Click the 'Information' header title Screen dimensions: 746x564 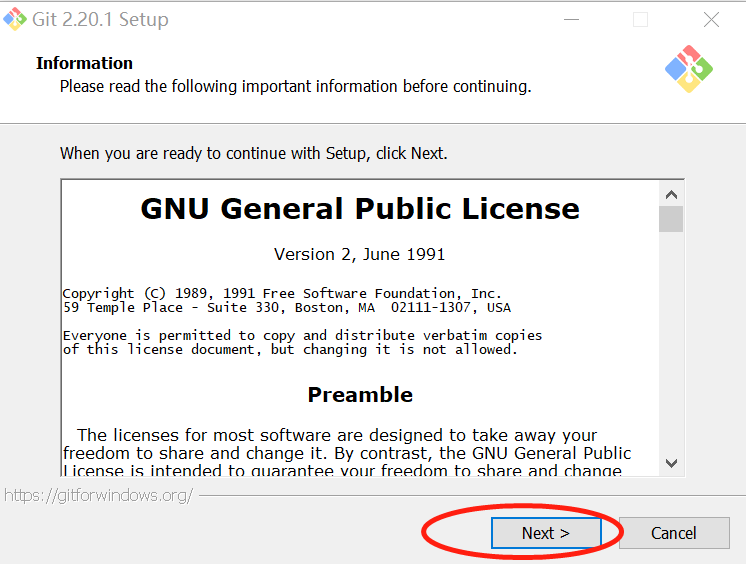[x=84, y=63]
